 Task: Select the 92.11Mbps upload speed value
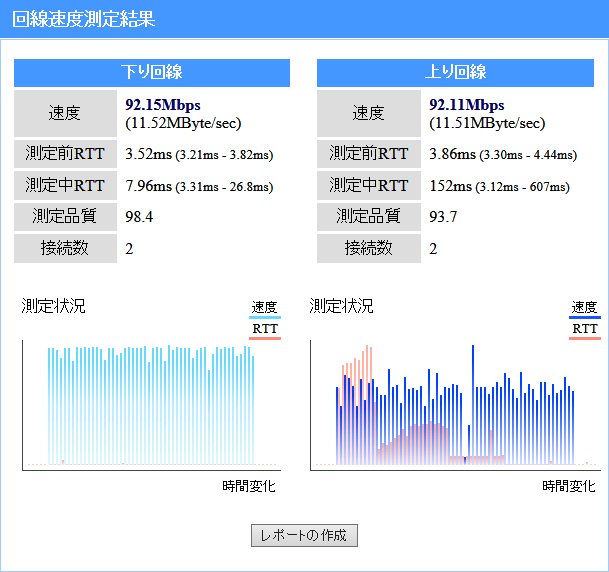coord(466,105)
